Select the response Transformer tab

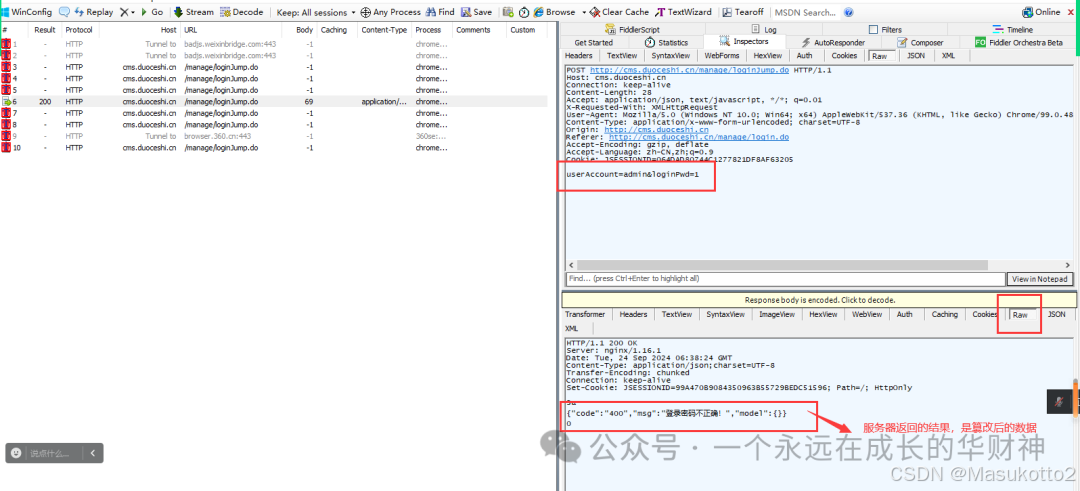(x=585, y=314)
